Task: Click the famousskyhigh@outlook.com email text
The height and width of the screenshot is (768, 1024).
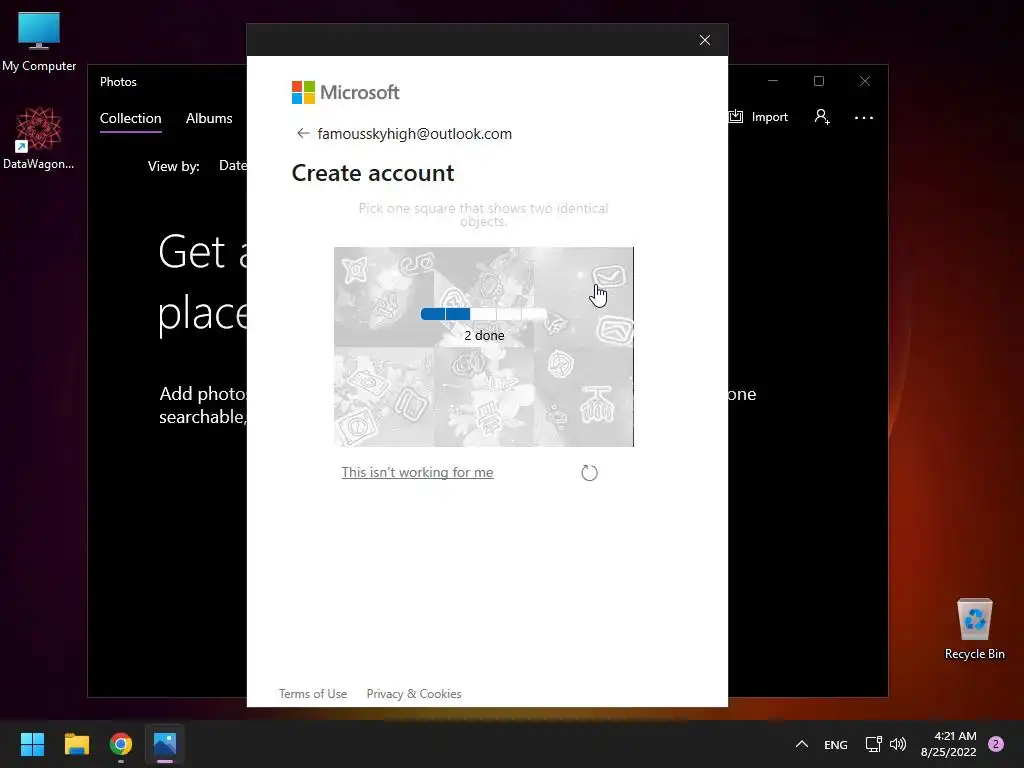Action: coord(415,134)
